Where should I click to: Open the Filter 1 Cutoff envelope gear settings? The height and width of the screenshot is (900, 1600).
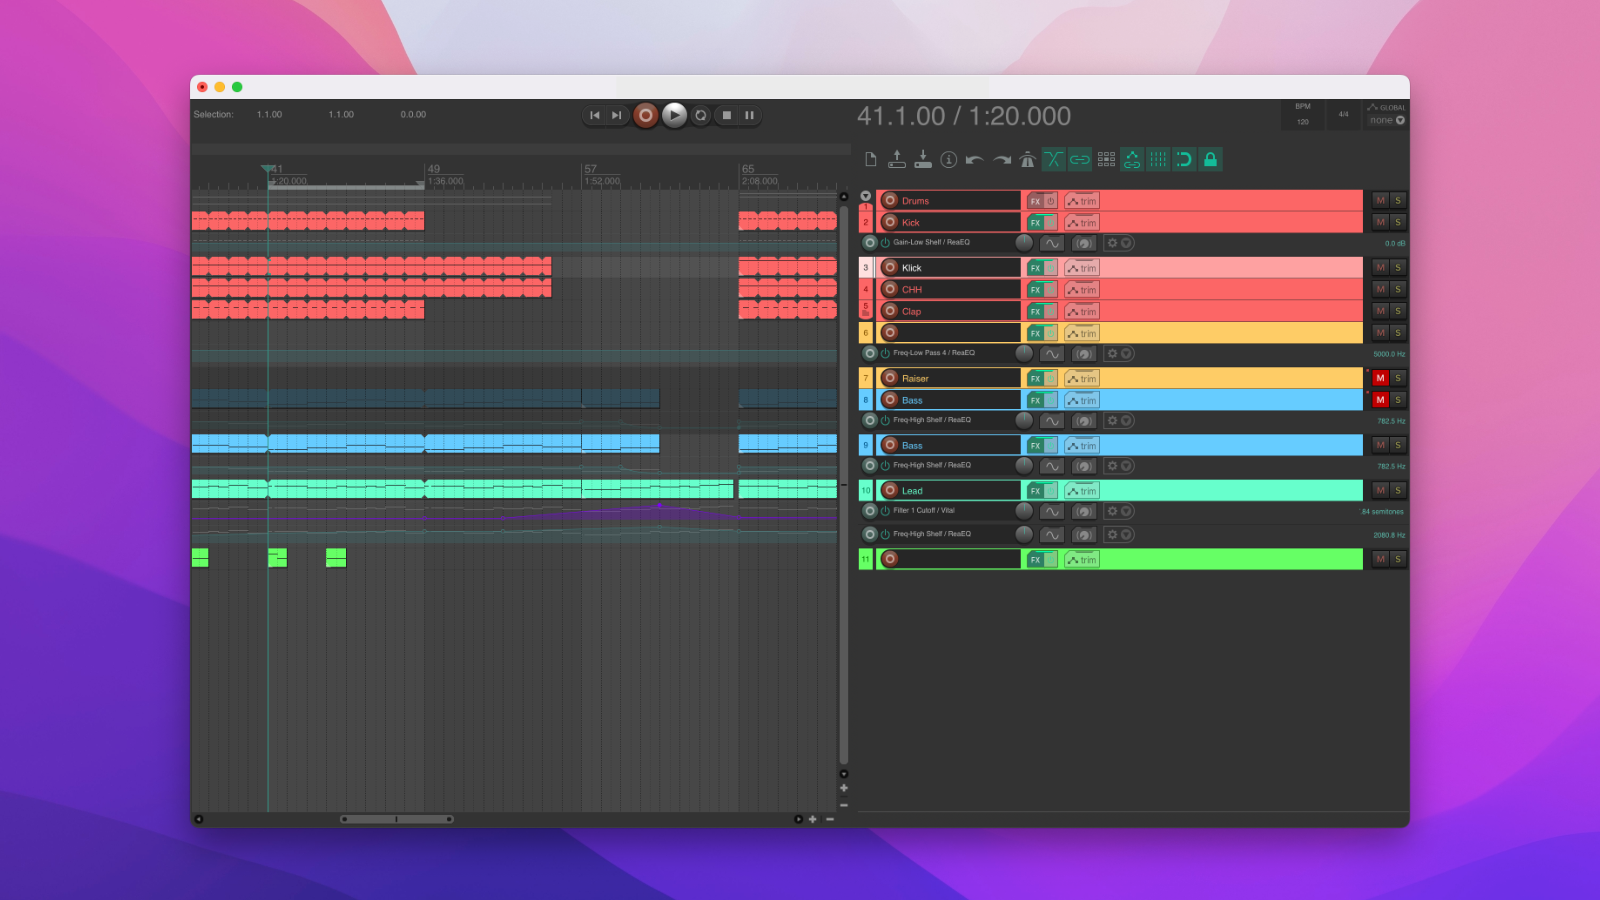pyautogui.click(x=1112, y=511)
